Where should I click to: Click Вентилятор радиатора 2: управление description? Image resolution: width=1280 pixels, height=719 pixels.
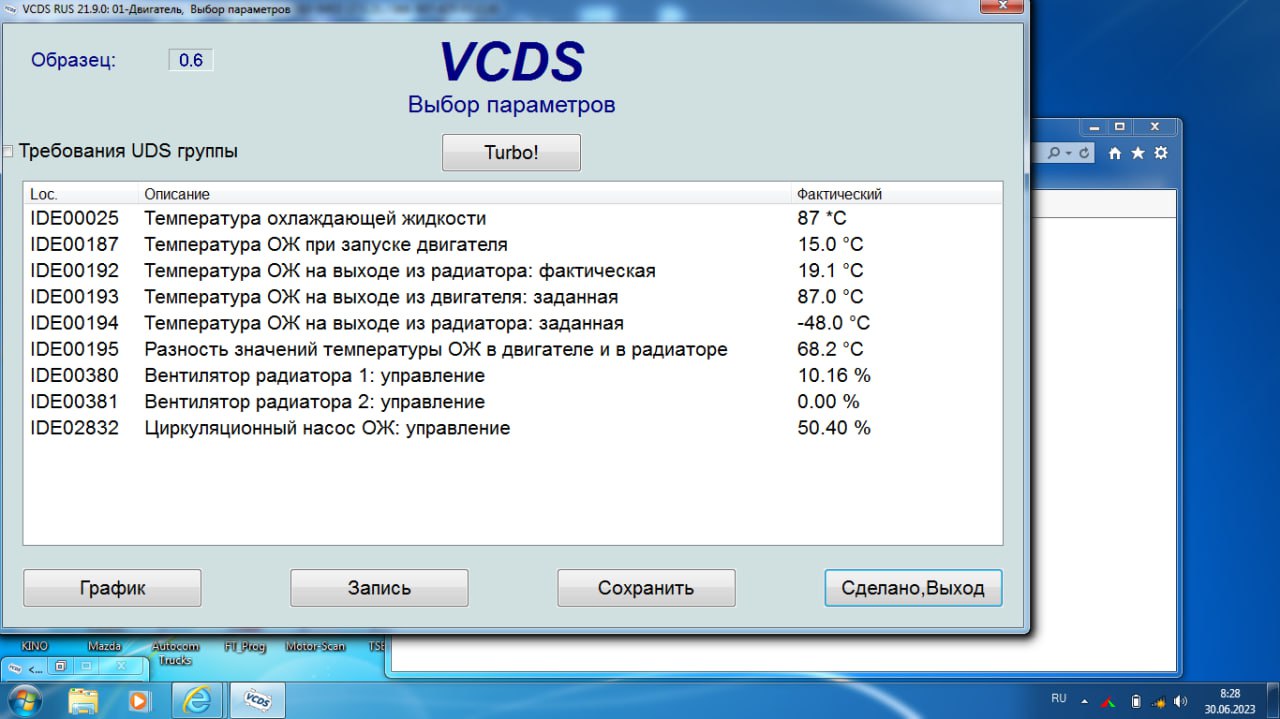coord(314,401)
